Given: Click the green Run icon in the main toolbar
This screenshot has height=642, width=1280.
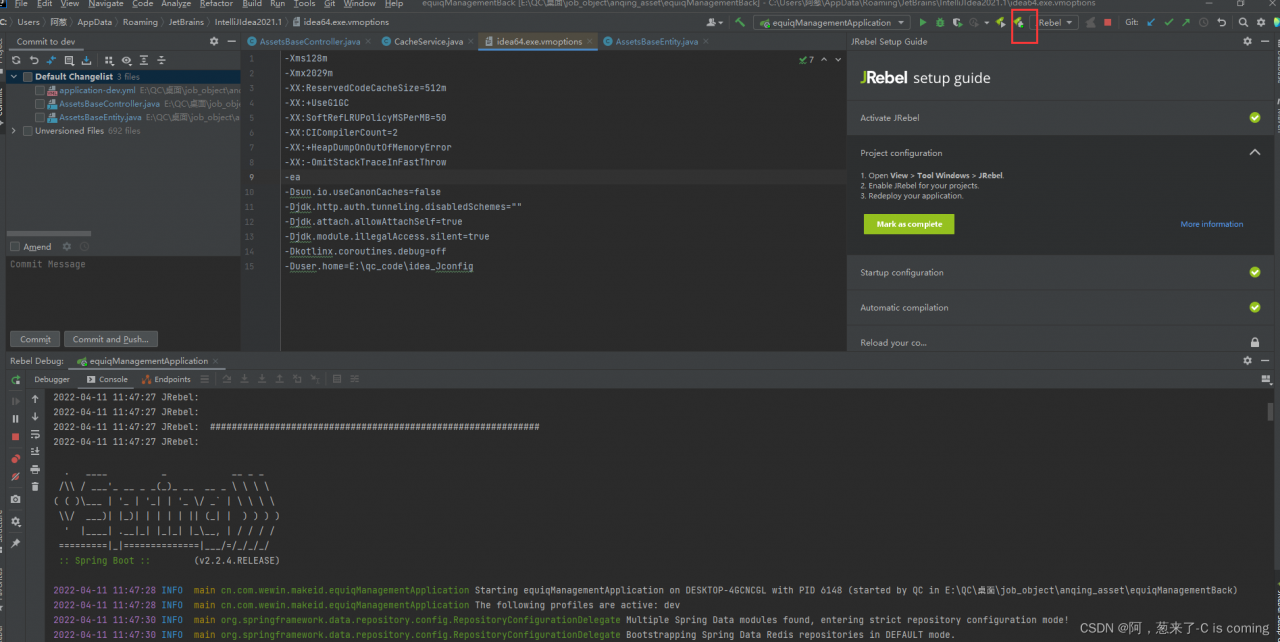Looking at the screenshot, I should pyautogui.click(x=923, y=22).
